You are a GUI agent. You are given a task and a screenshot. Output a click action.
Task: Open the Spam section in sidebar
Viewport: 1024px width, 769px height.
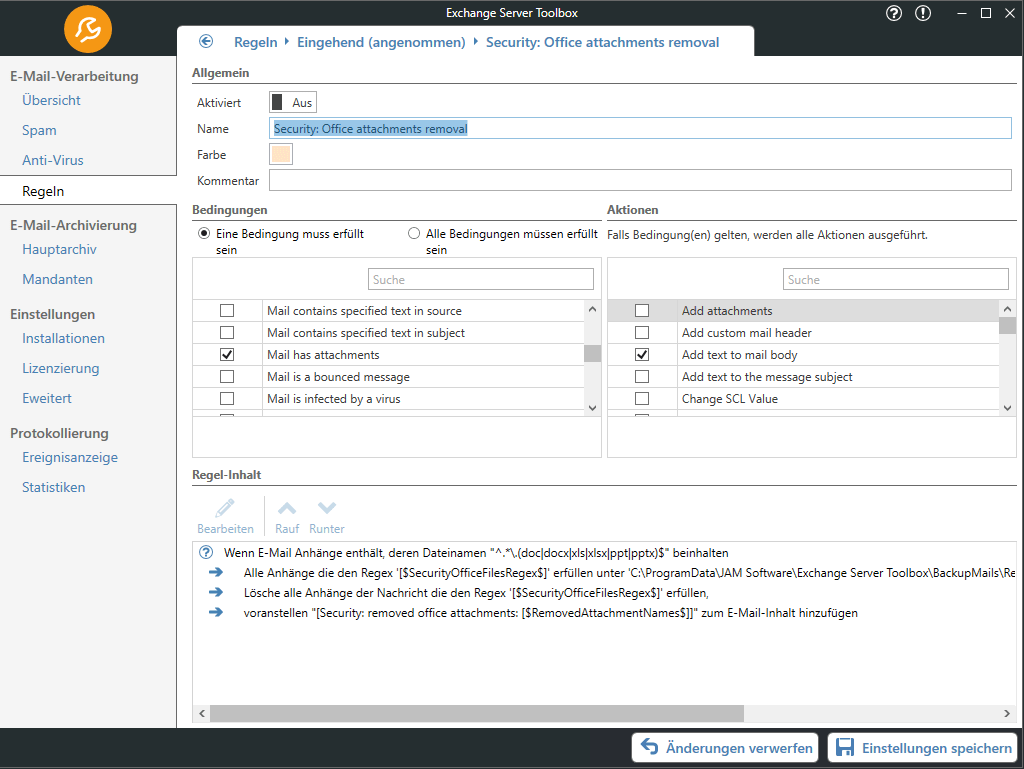[x=39, y=131]
